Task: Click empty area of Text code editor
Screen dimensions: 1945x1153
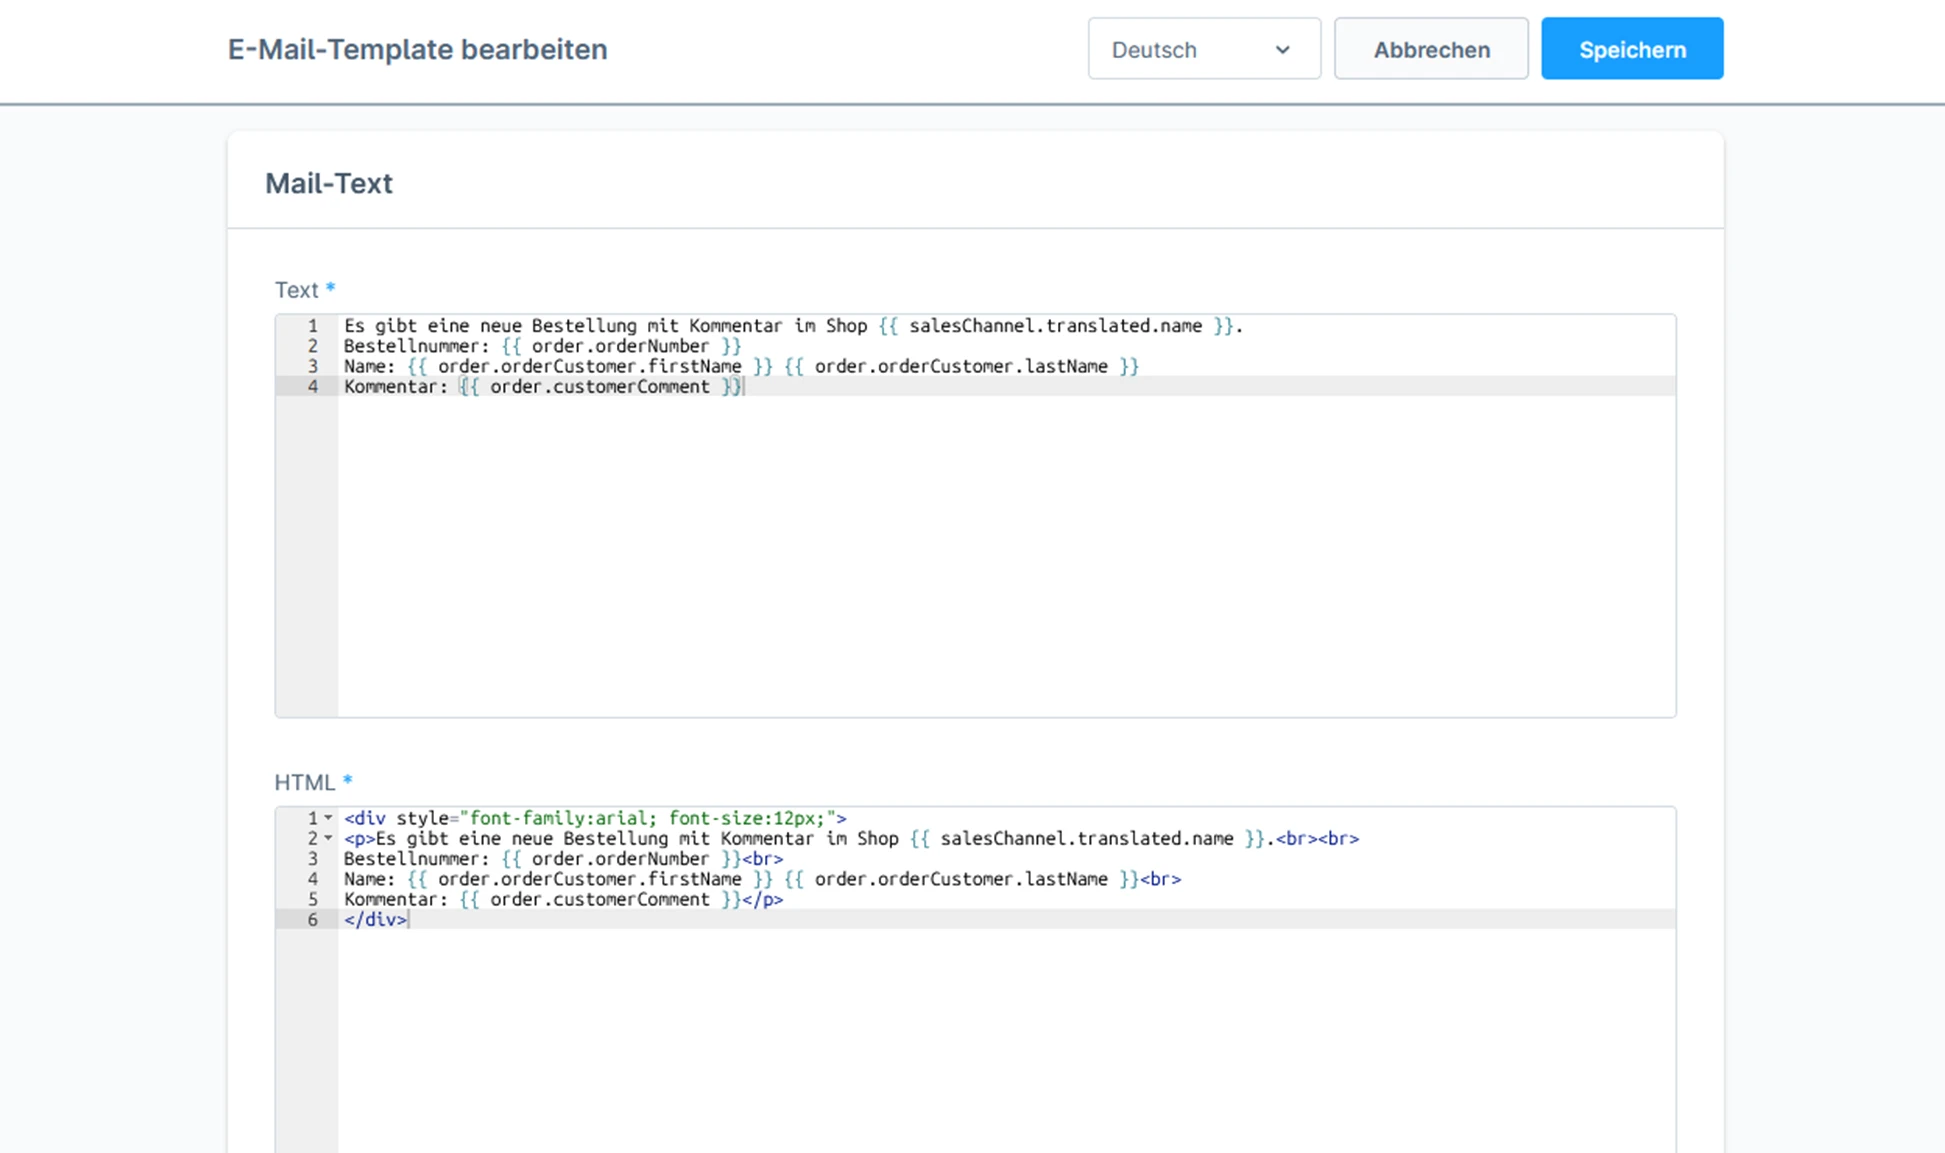Action: point(1000,560)
